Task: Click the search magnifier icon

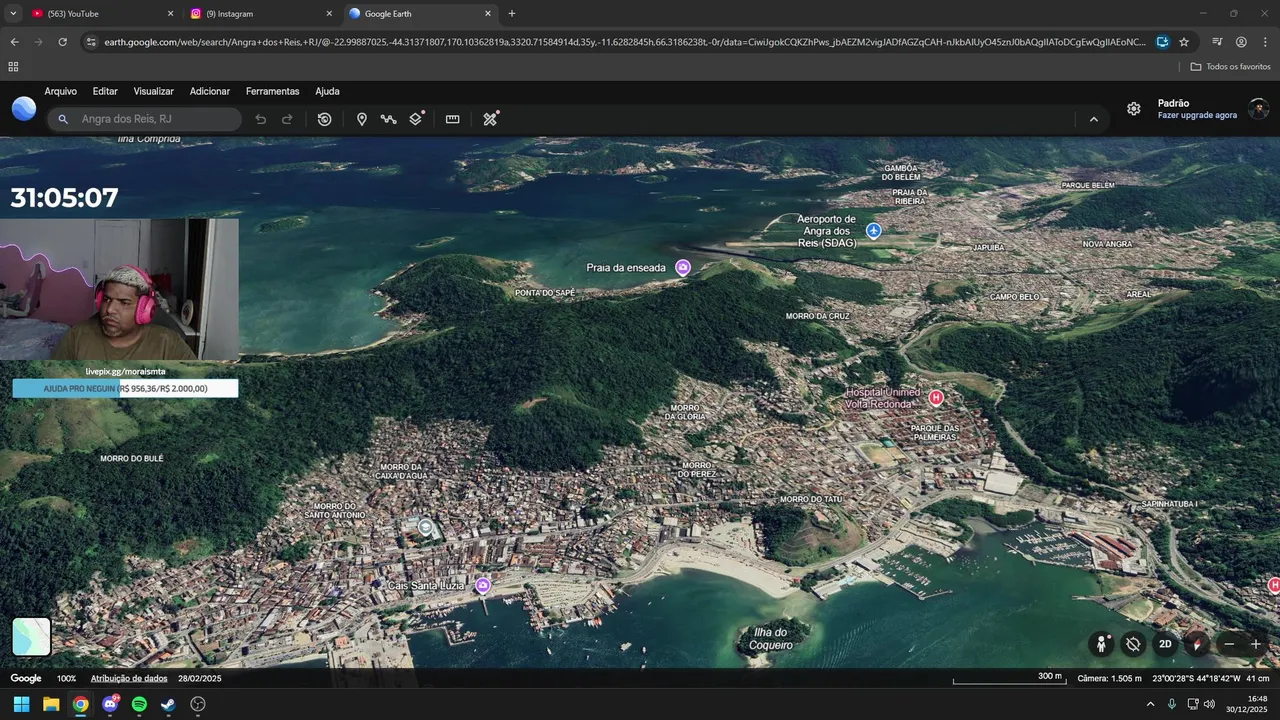Action: [x=63, y=119]
